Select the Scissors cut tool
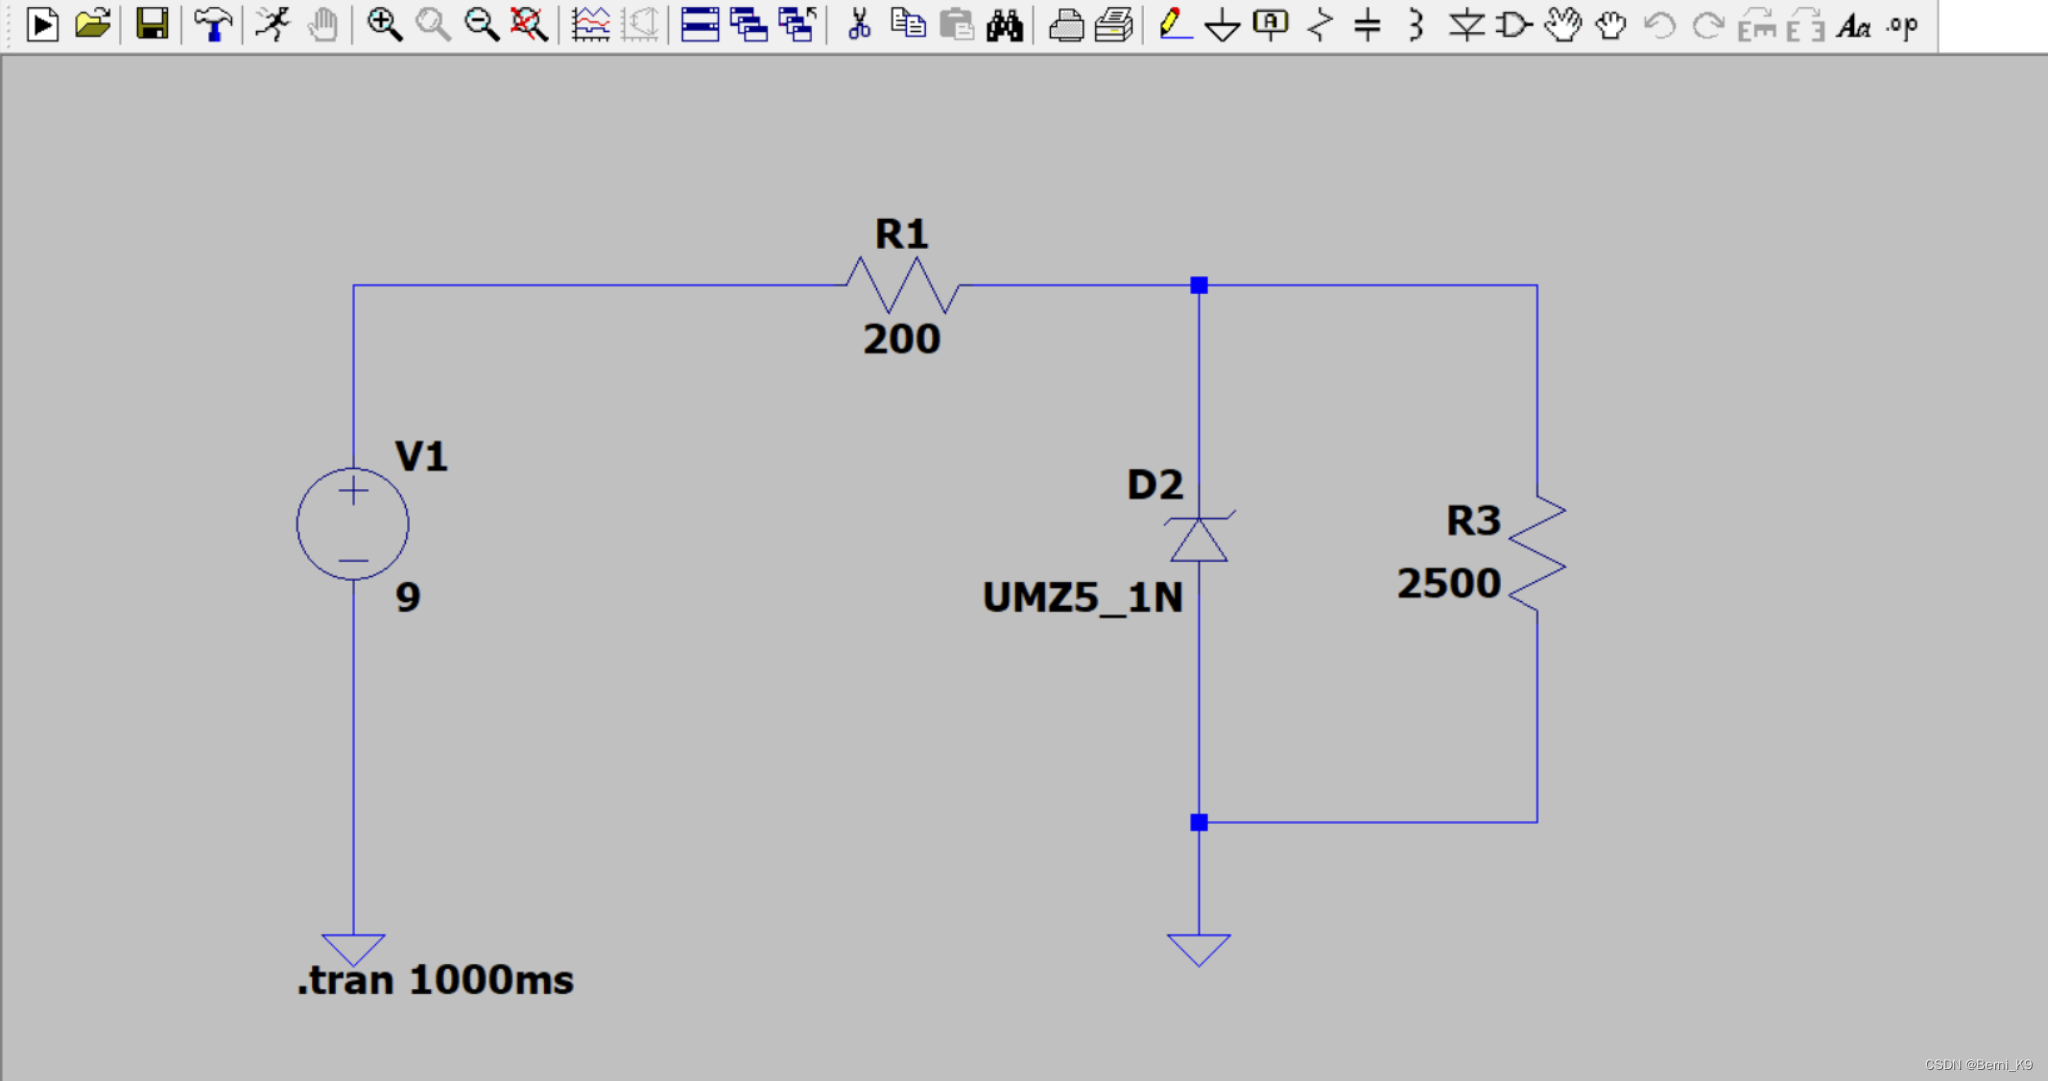Image resolution: width=2048 pixels, height=1081 pixels. coord(859,24)
